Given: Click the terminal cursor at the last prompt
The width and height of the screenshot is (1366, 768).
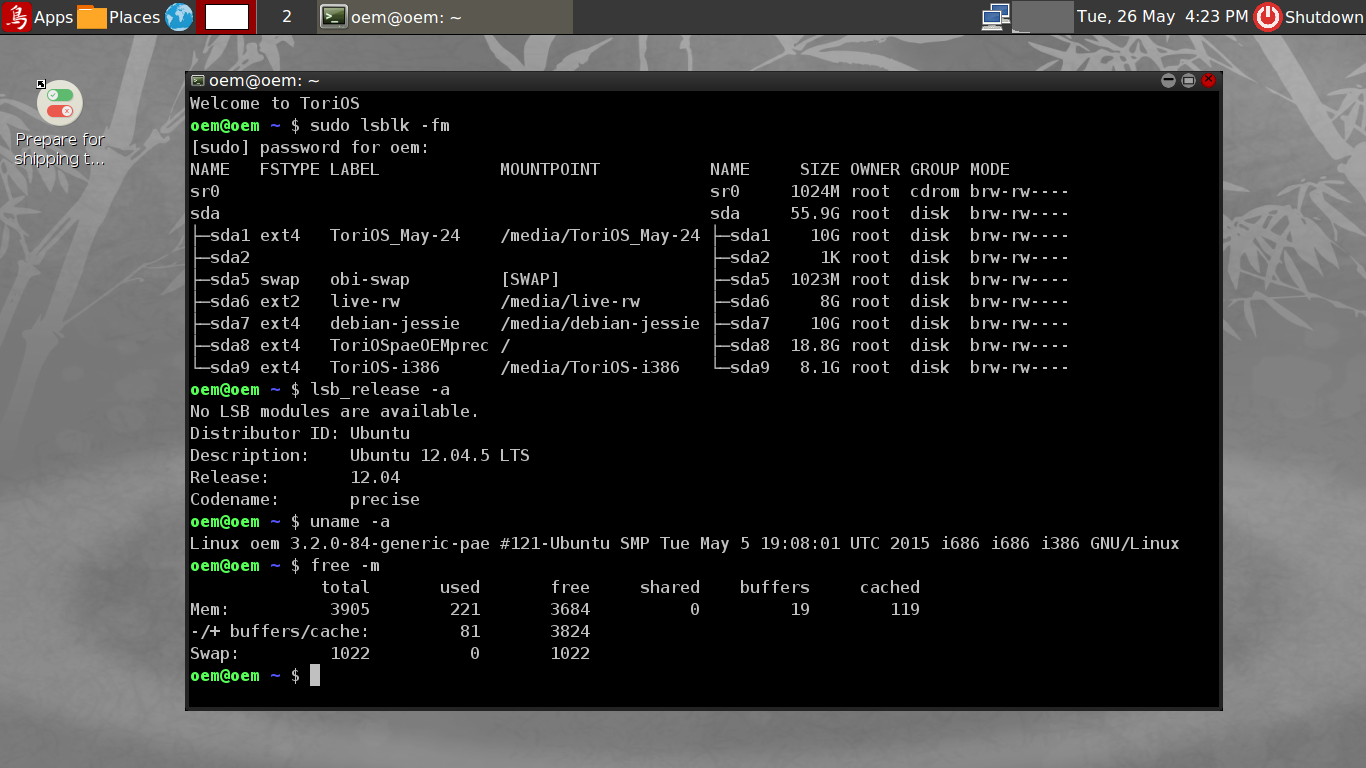Looking at the screenshot, I should (x=315, y=676).
